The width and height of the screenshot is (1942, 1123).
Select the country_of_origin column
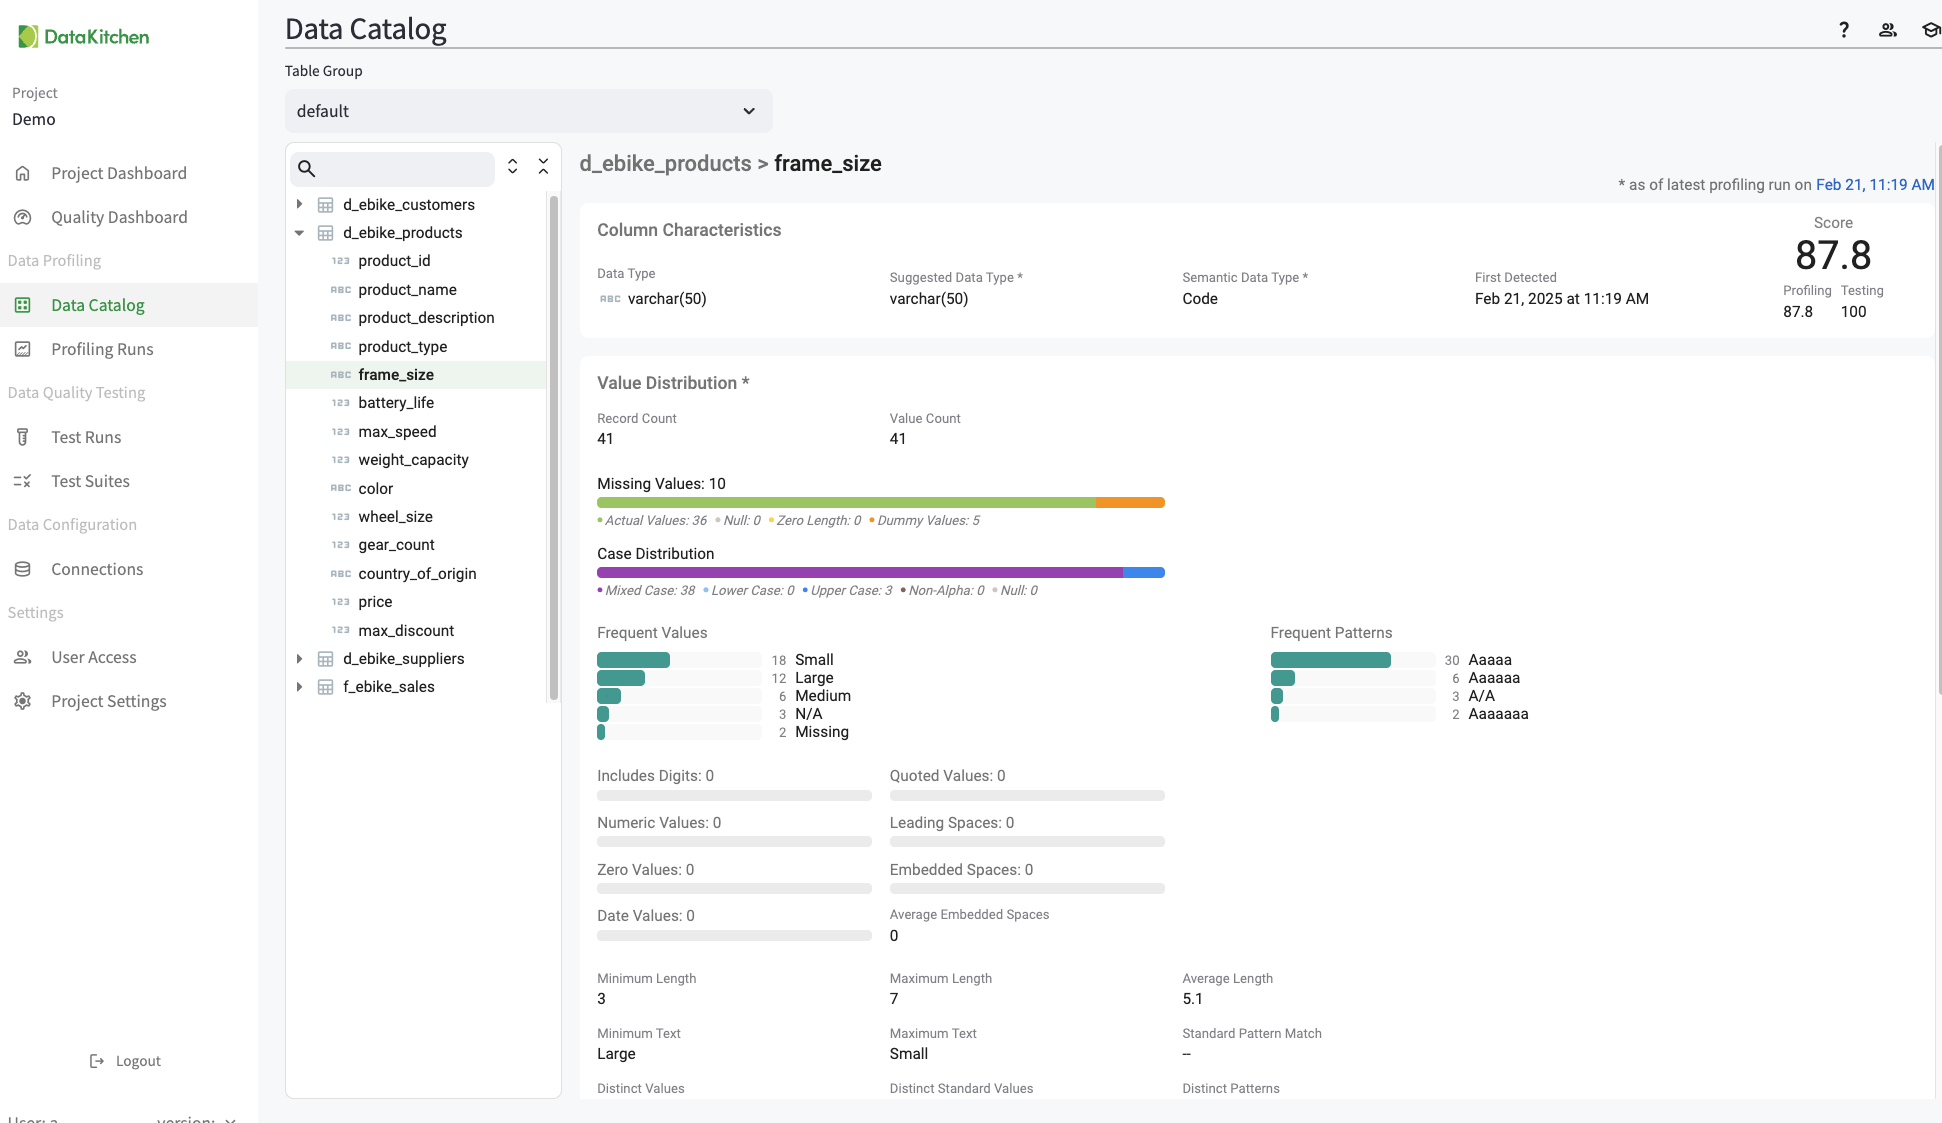tap(417, 574)
